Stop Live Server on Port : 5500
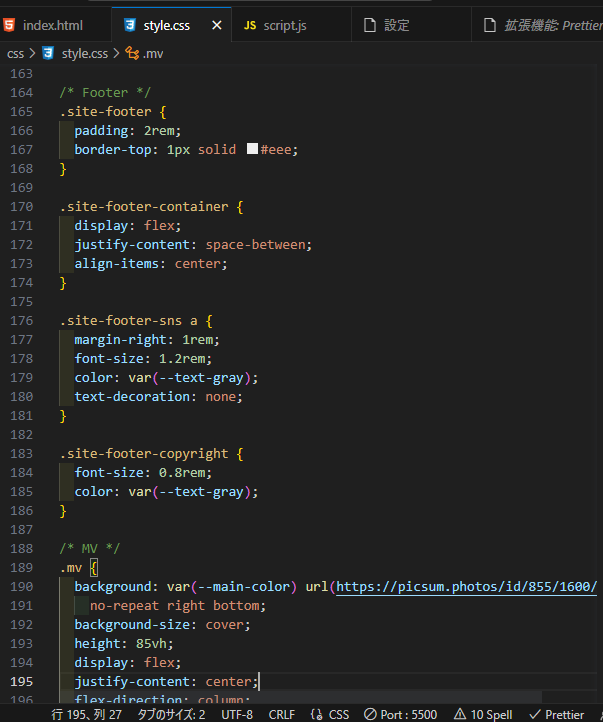Viewport: 603px width, 722px height. [400, 715]
